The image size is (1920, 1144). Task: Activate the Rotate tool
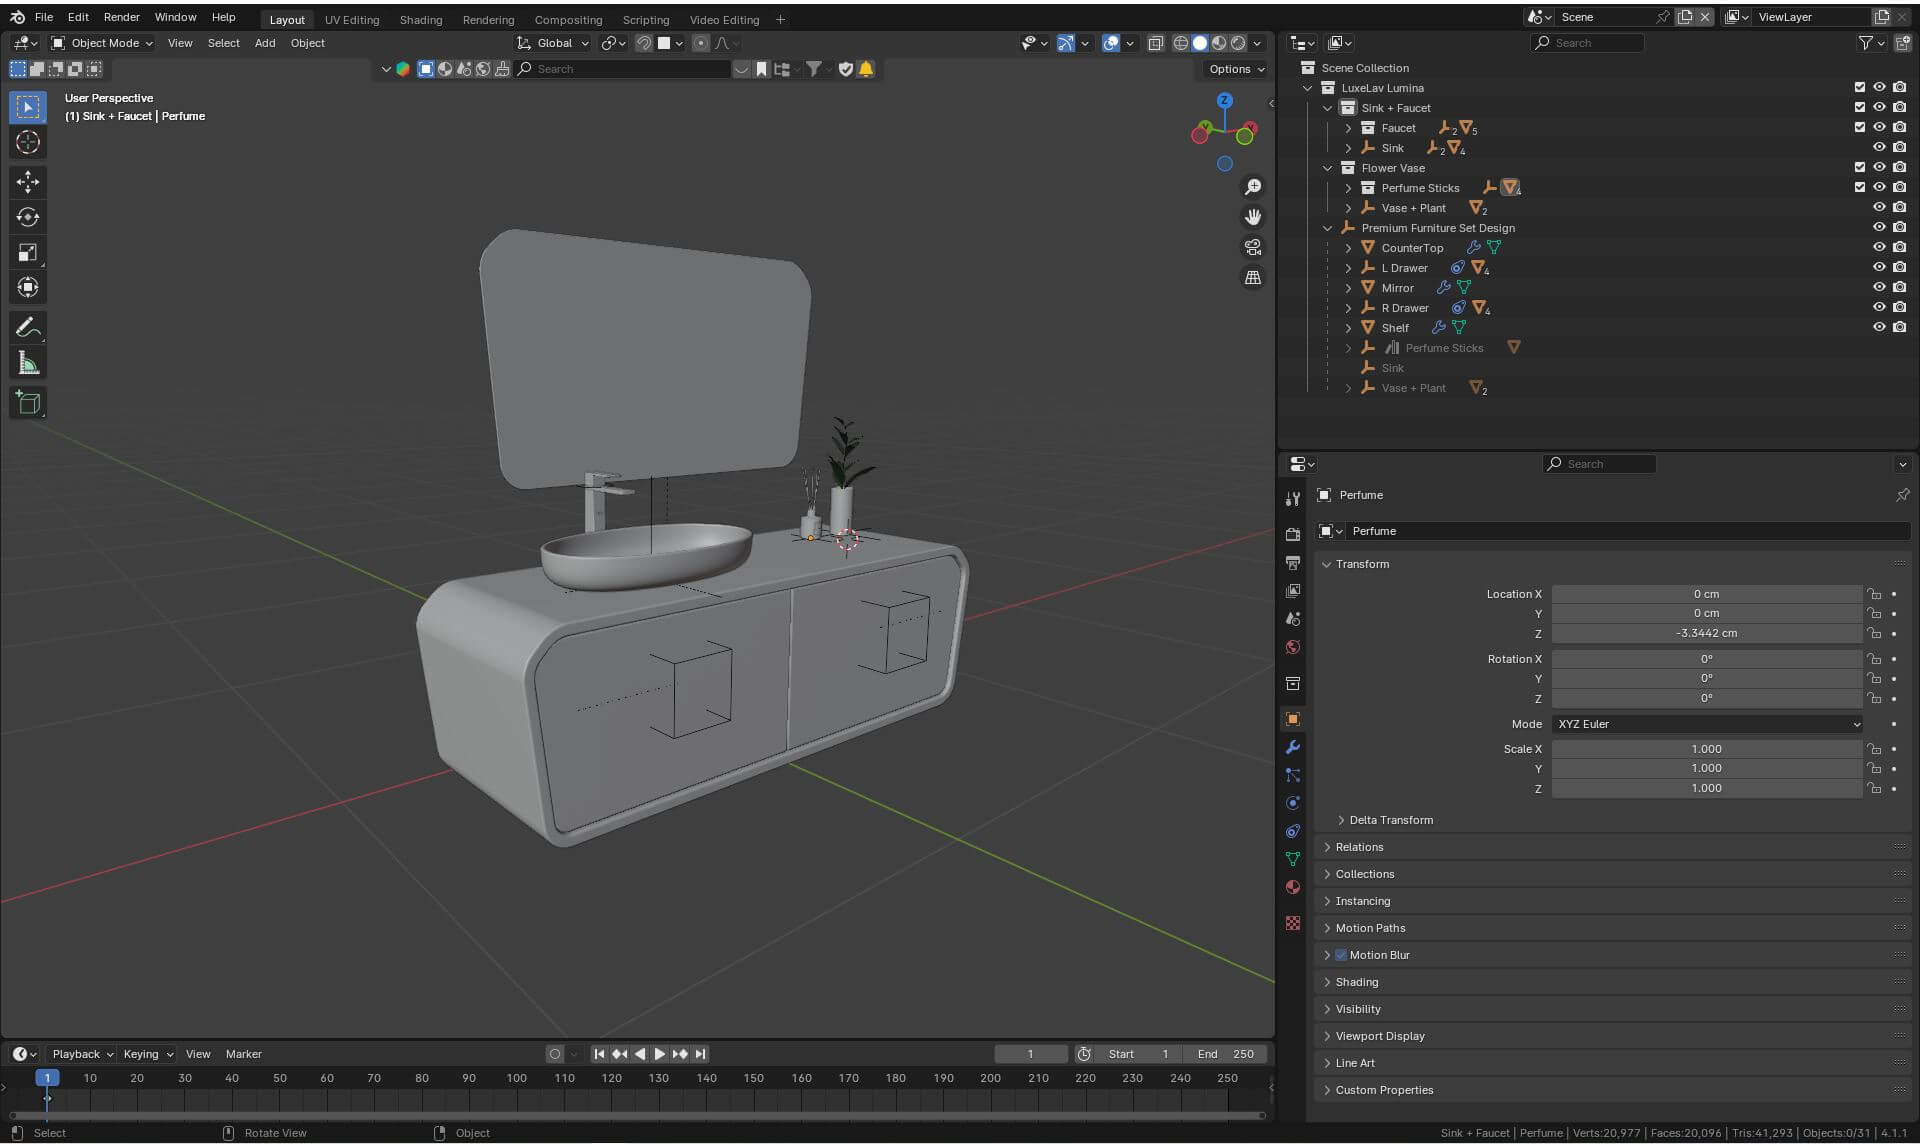28,217
